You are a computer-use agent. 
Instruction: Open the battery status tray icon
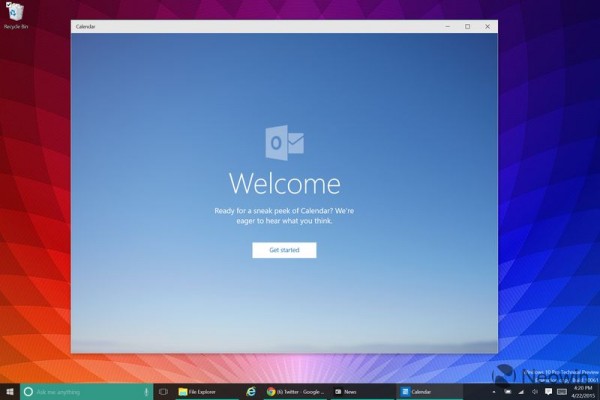click(x=507, y=392)
